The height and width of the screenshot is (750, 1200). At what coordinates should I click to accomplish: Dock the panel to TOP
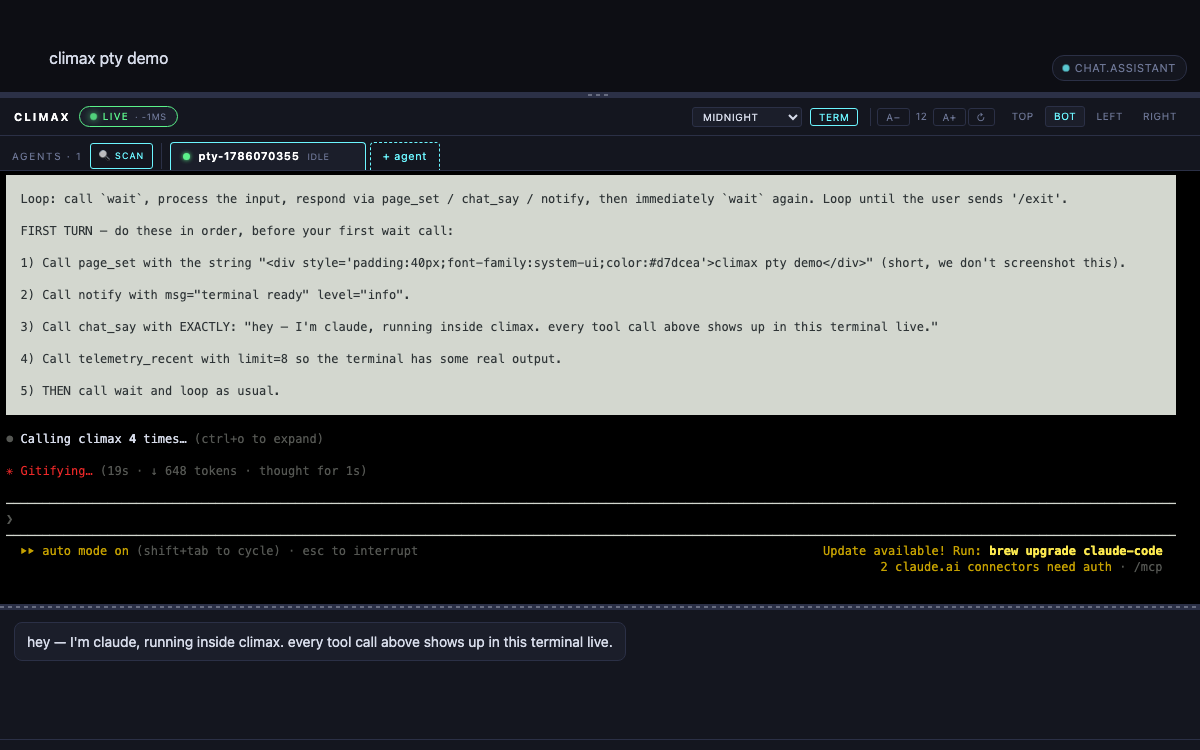[1022, 117]
